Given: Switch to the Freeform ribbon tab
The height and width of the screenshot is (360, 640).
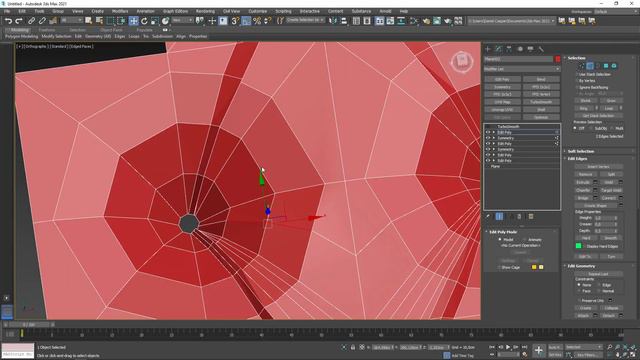Looking at the screenshot, I should click(x=47, y=30).
